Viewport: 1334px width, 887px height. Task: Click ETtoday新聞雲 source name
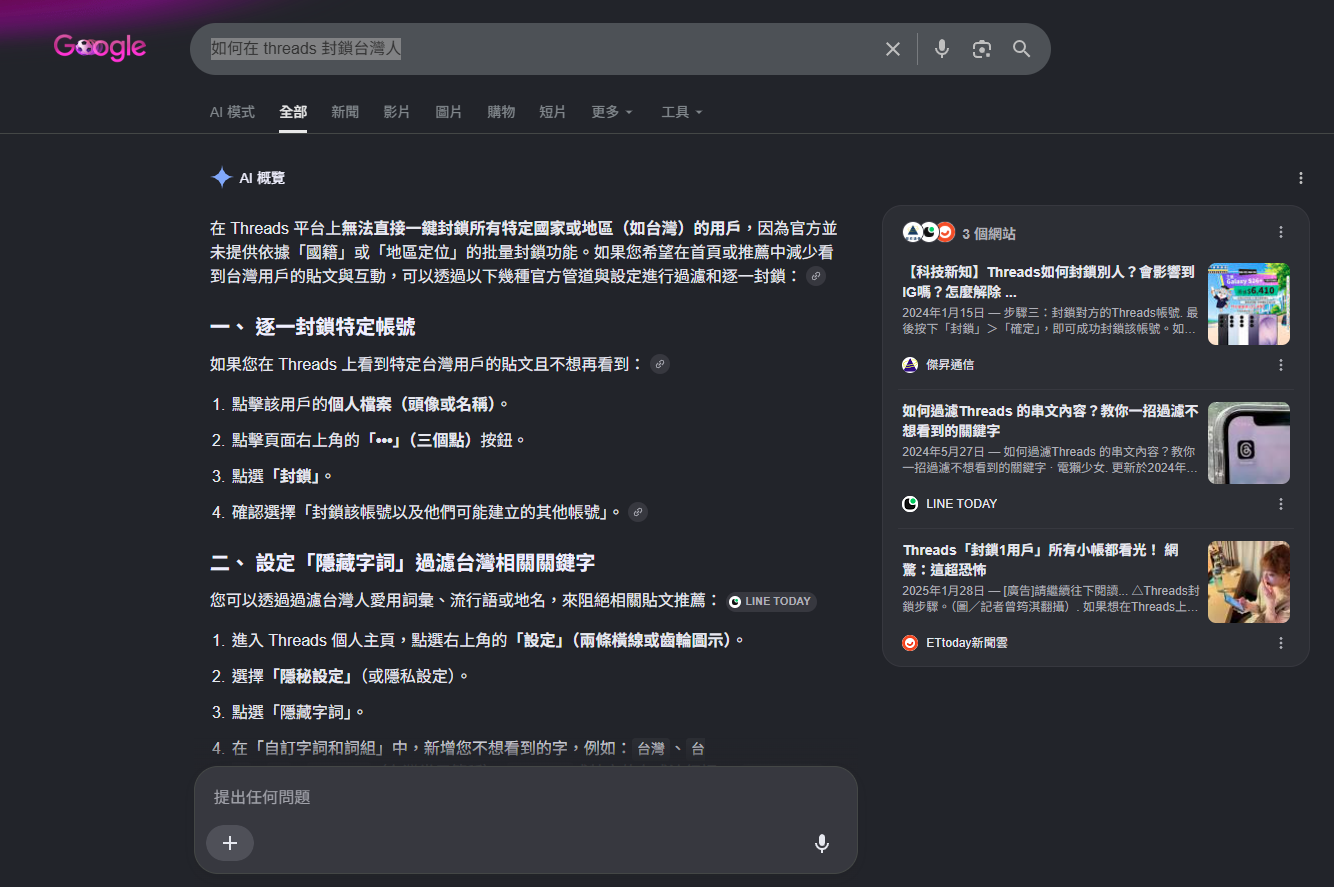point(967,643)
